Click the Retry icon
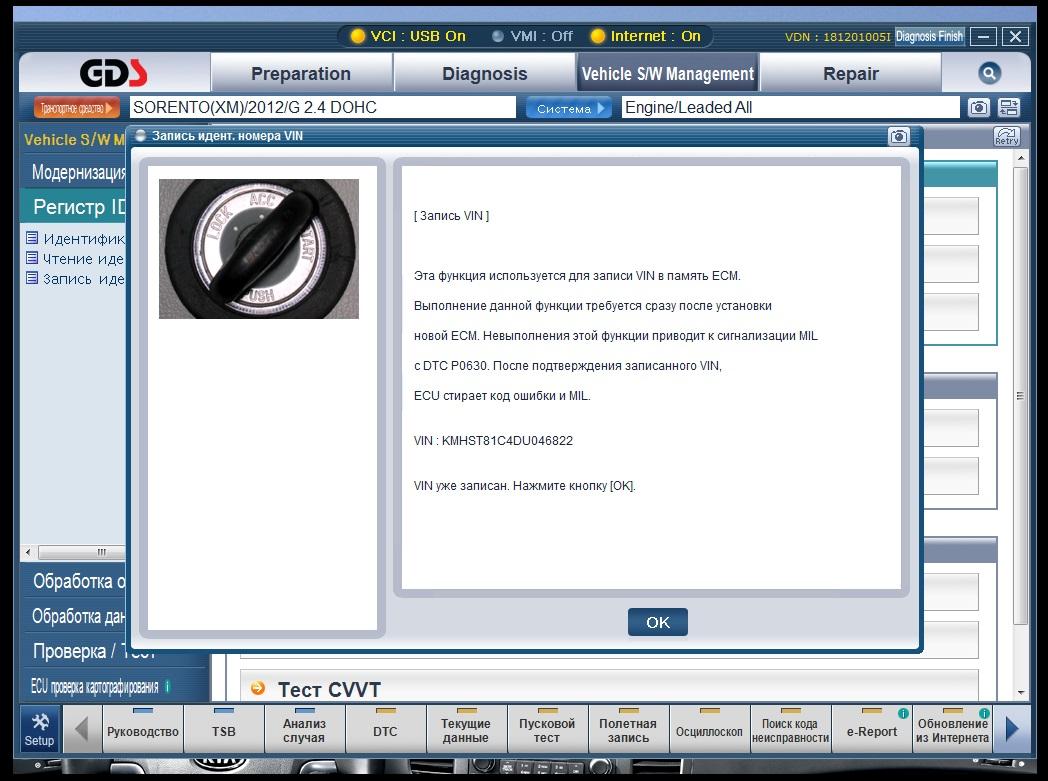Screen dimensions: 1048x781 [x=1006, y=137]
